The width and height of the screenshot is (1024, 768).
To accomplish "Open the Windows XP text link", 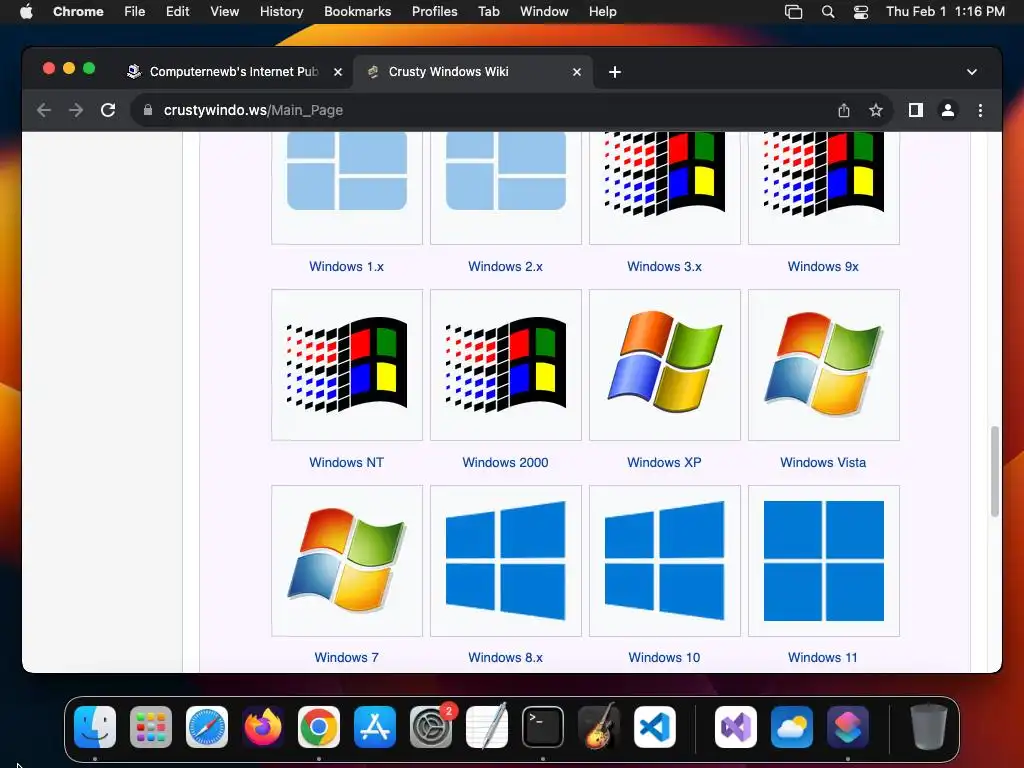I will click(664, 462).
